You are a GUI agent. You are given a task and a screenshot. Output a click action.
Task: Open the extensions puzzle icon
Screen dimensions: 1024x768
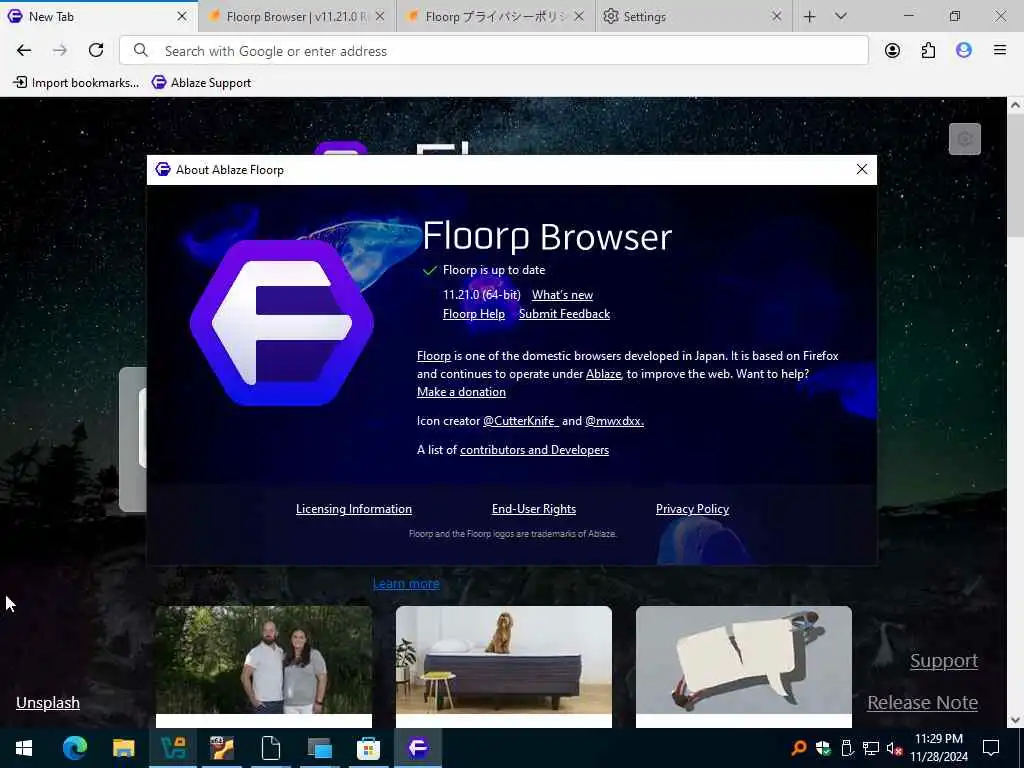(x=928, y=50)
